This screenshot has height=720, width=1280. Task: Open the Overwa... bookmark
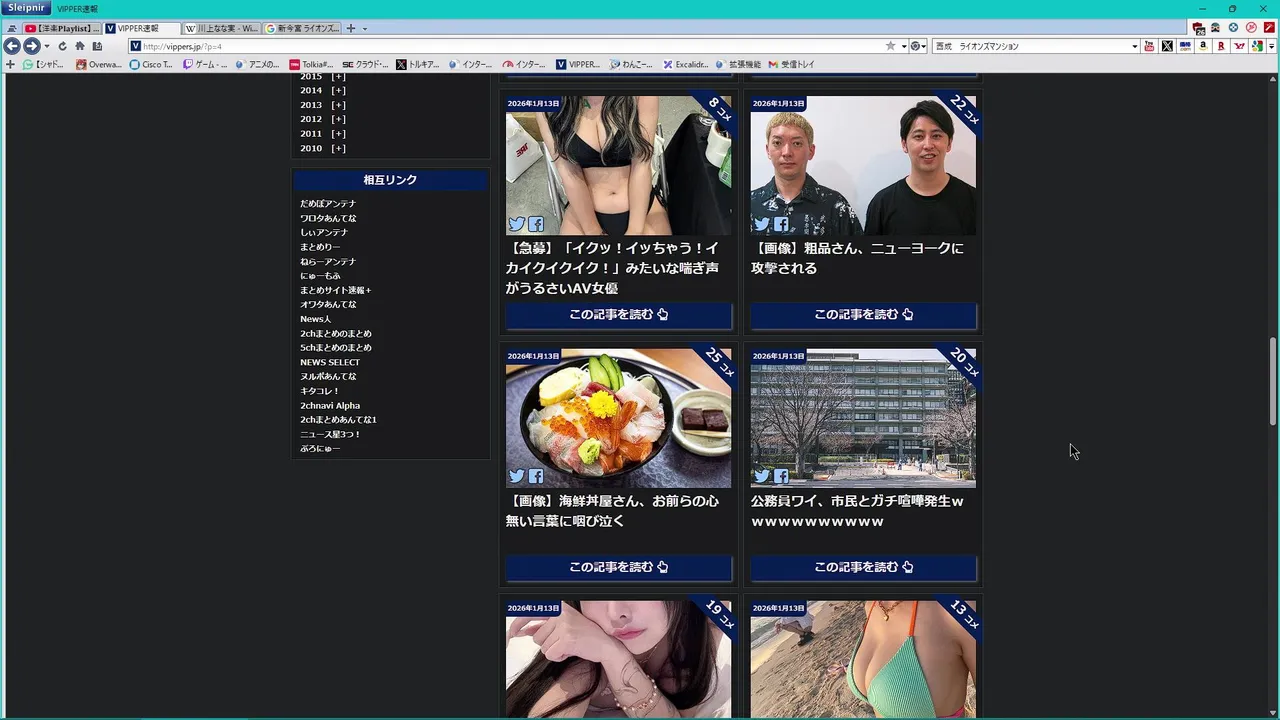coord(99,64)
